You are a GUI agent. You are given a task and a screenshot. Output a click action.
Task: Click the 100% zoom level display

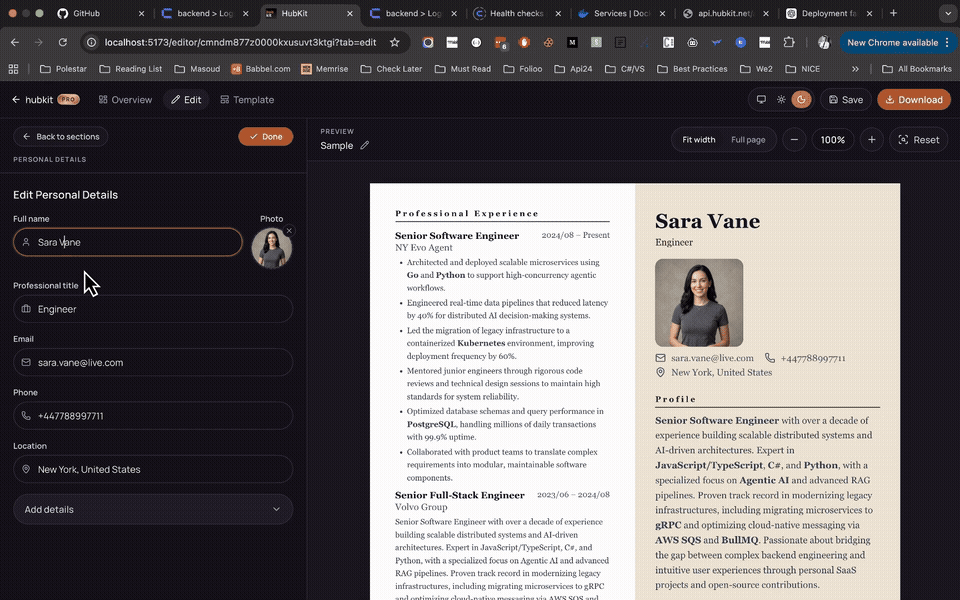click(x=833, y=140)
